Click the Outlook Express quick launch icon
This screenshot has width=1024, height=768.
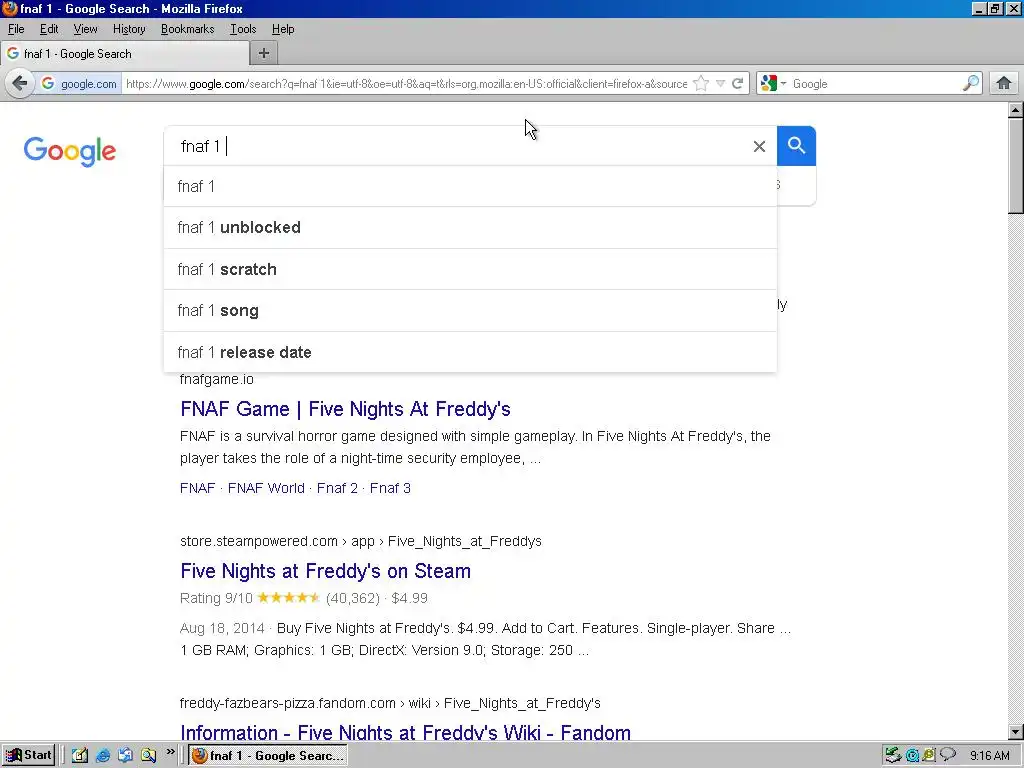[x=125, y=756]
